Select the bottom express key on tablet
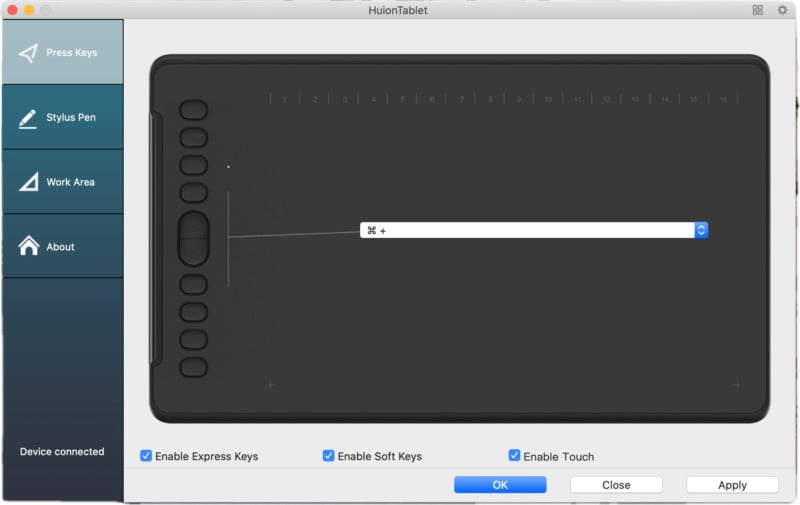800x505 pixels. coord(193,367)
